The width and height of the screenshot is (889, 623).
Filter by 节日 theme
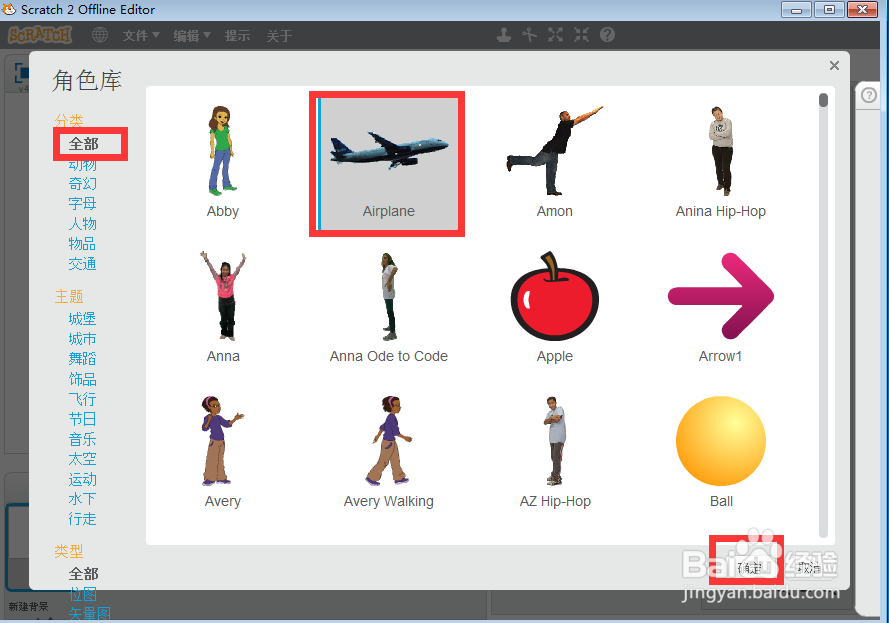point(83,419)
